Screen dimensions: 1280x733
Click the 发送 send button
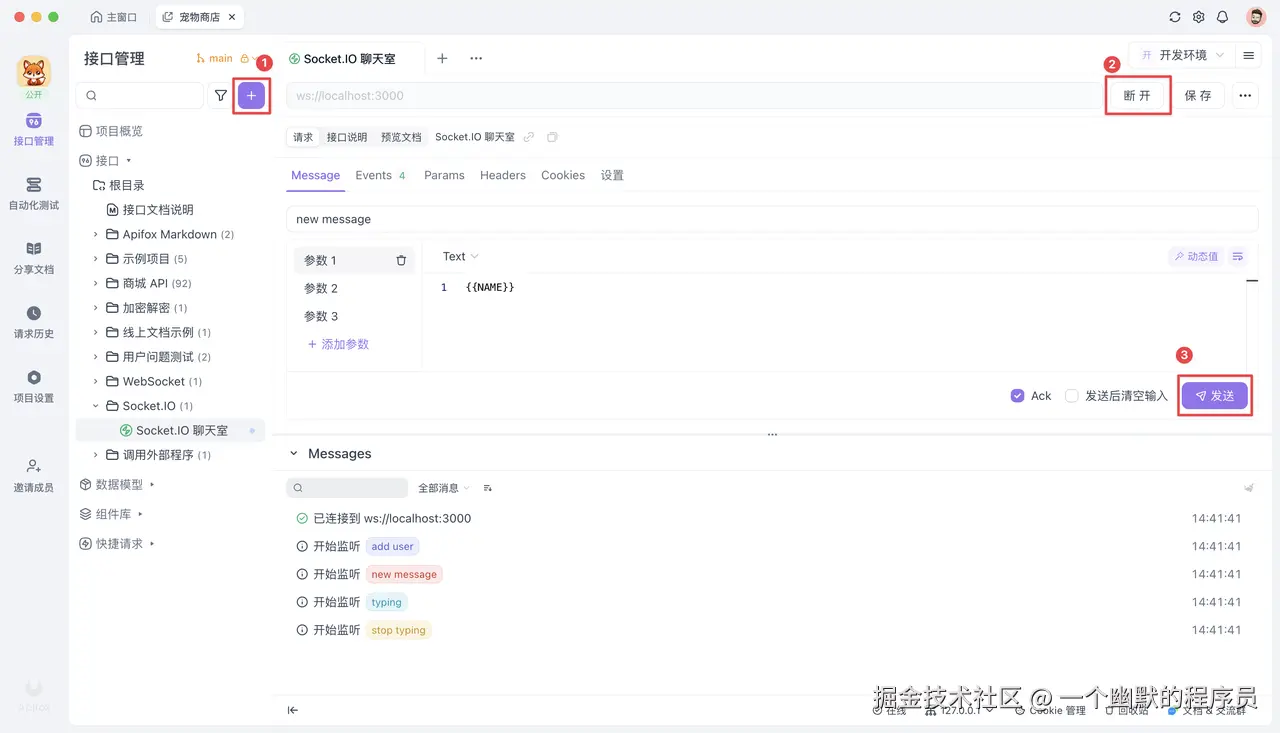[x=1215, y=396]
